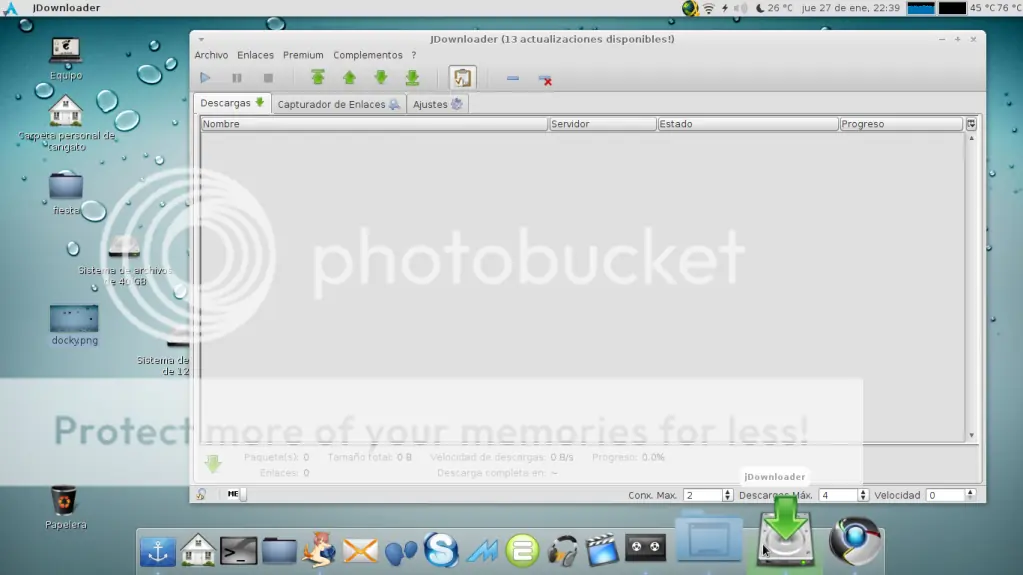
Task: Click scrollbar up arrow in download list
Action: point(971,138)
